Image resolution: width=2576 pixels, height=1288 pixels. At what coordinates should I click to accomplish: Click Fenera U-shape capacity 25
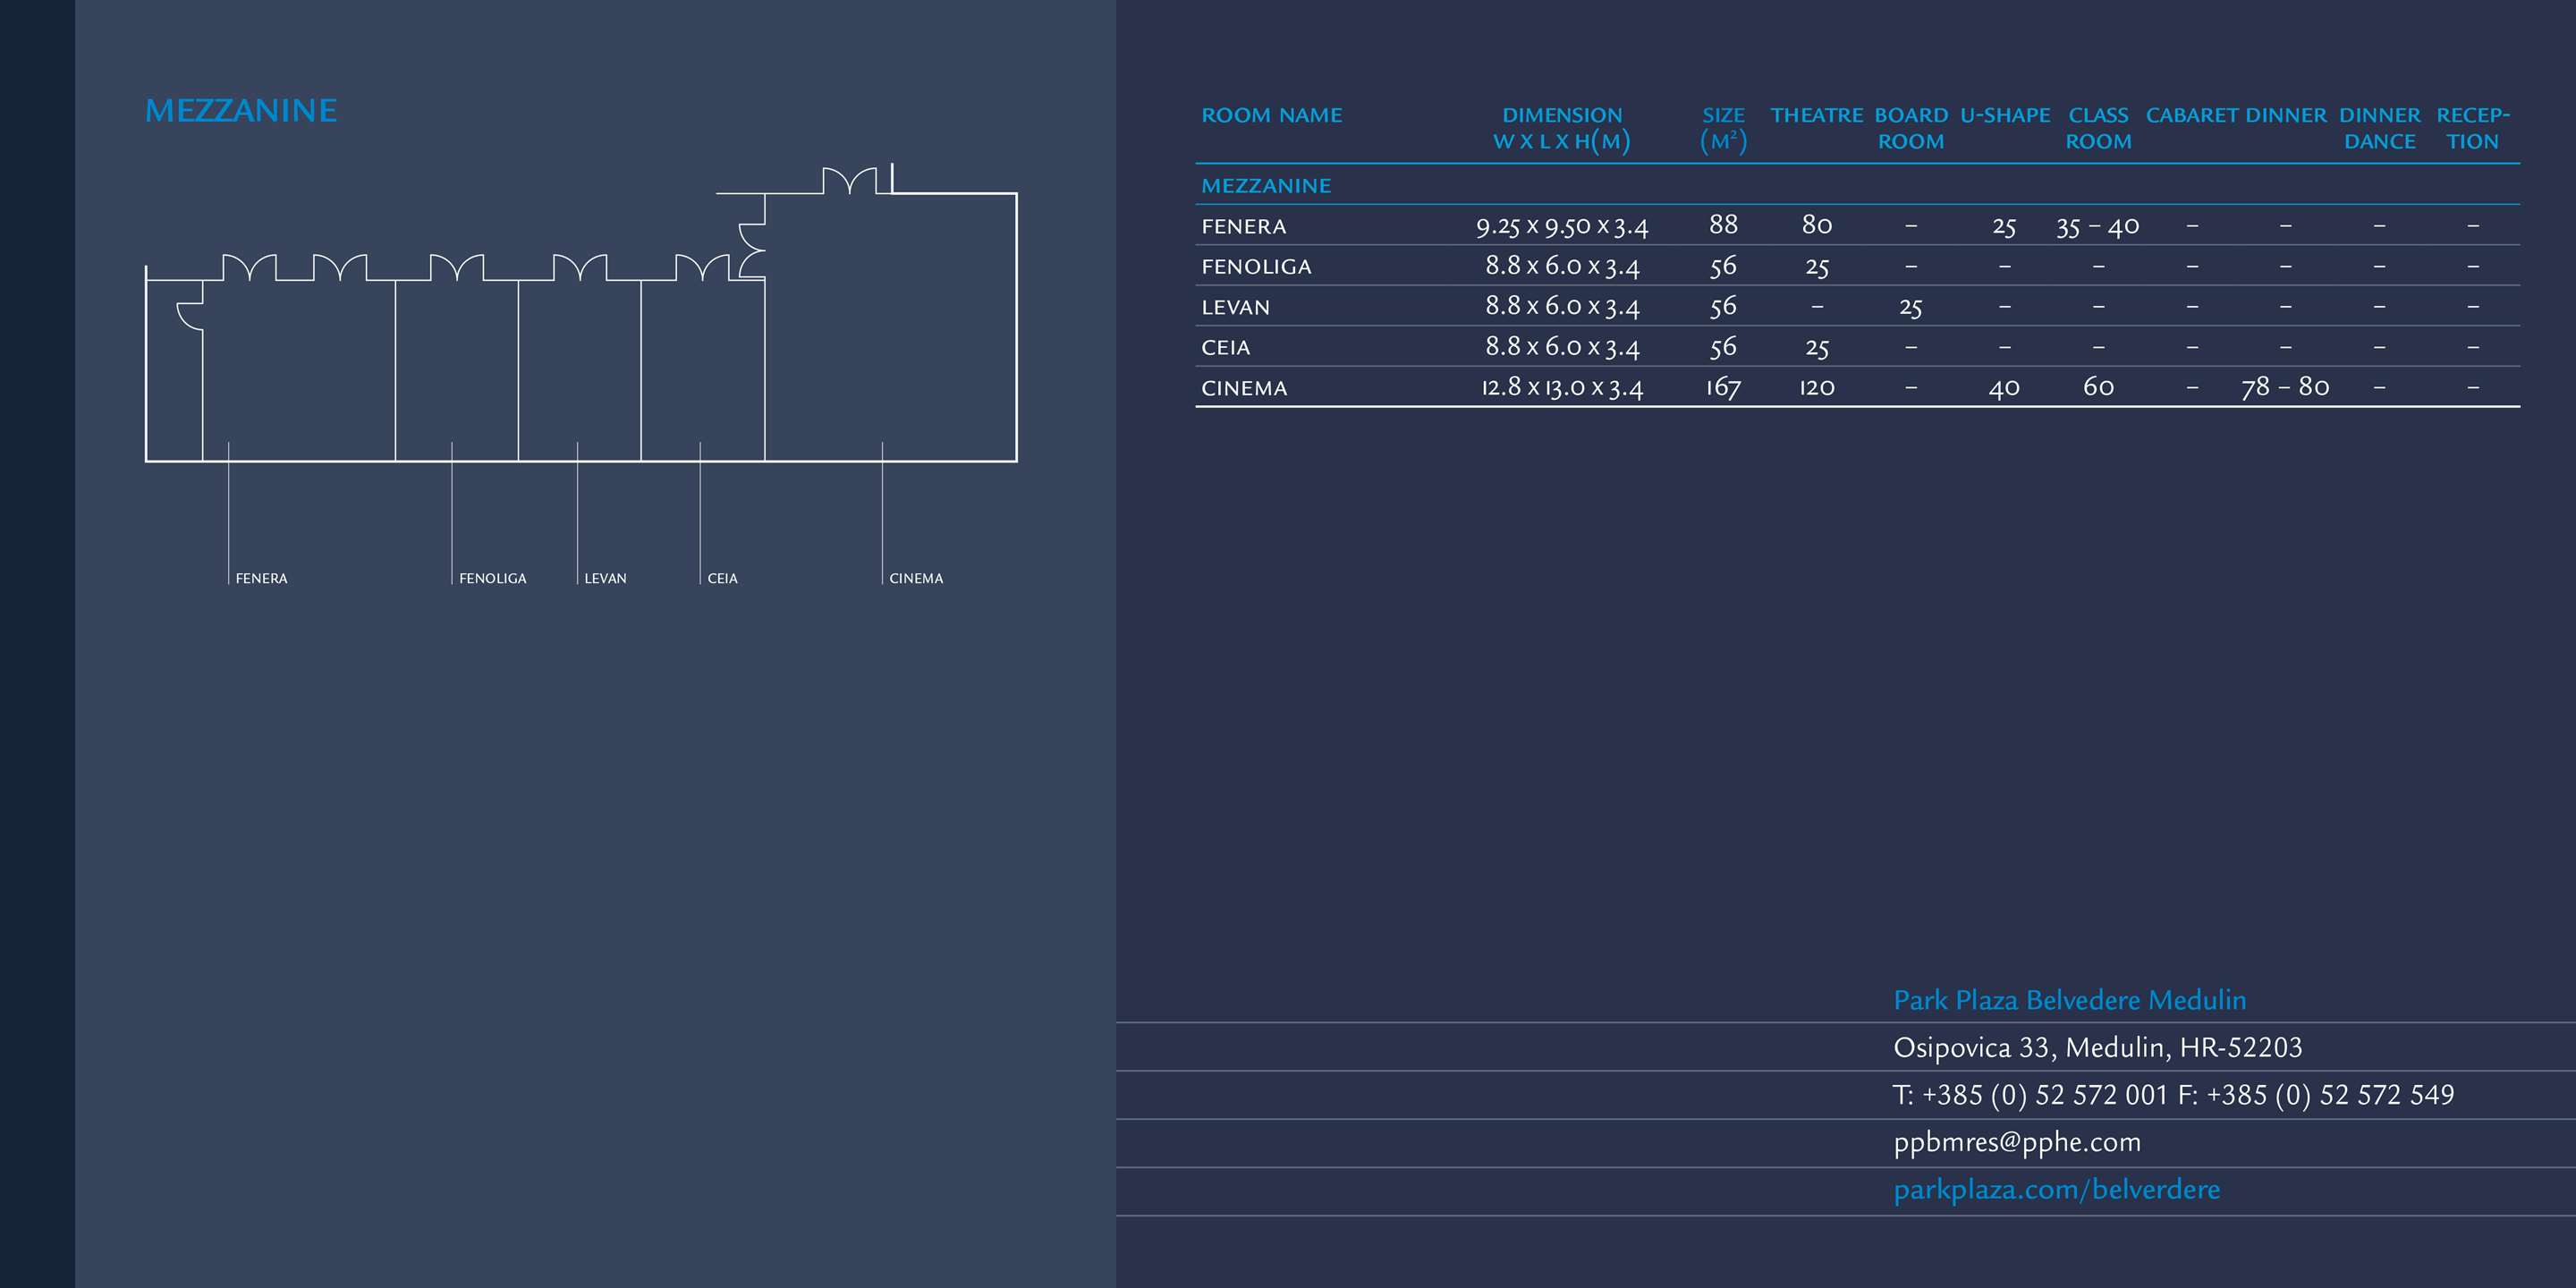[2004, 227]
